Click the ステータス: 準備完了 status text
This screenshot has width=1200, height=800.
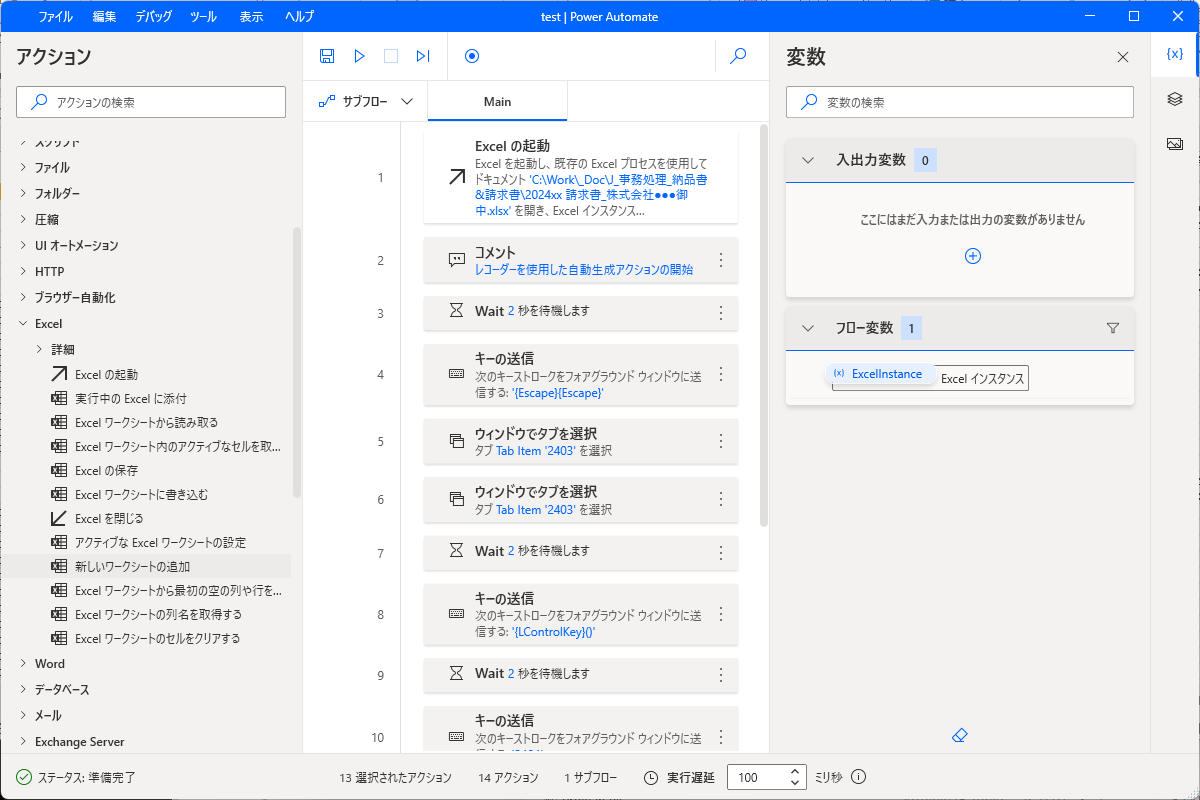point(86,777)
